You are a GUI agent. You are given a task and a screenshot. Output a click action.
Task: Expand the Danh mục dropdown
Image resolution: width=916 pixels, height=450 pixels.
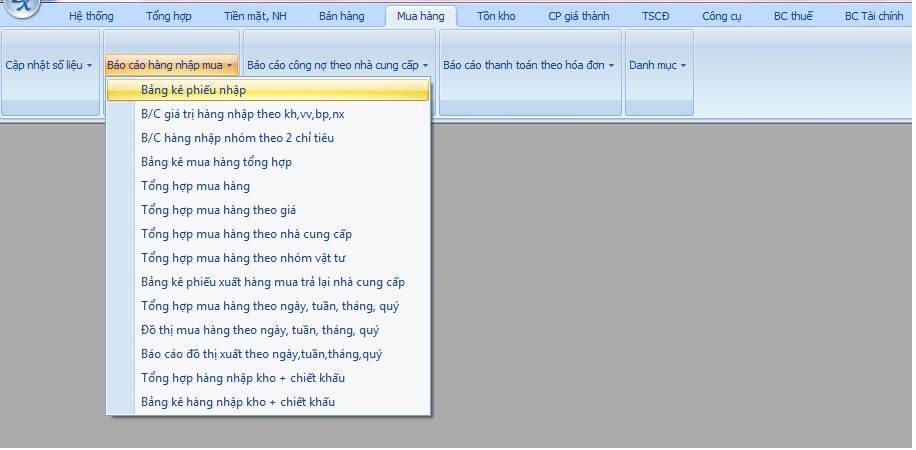657,65
